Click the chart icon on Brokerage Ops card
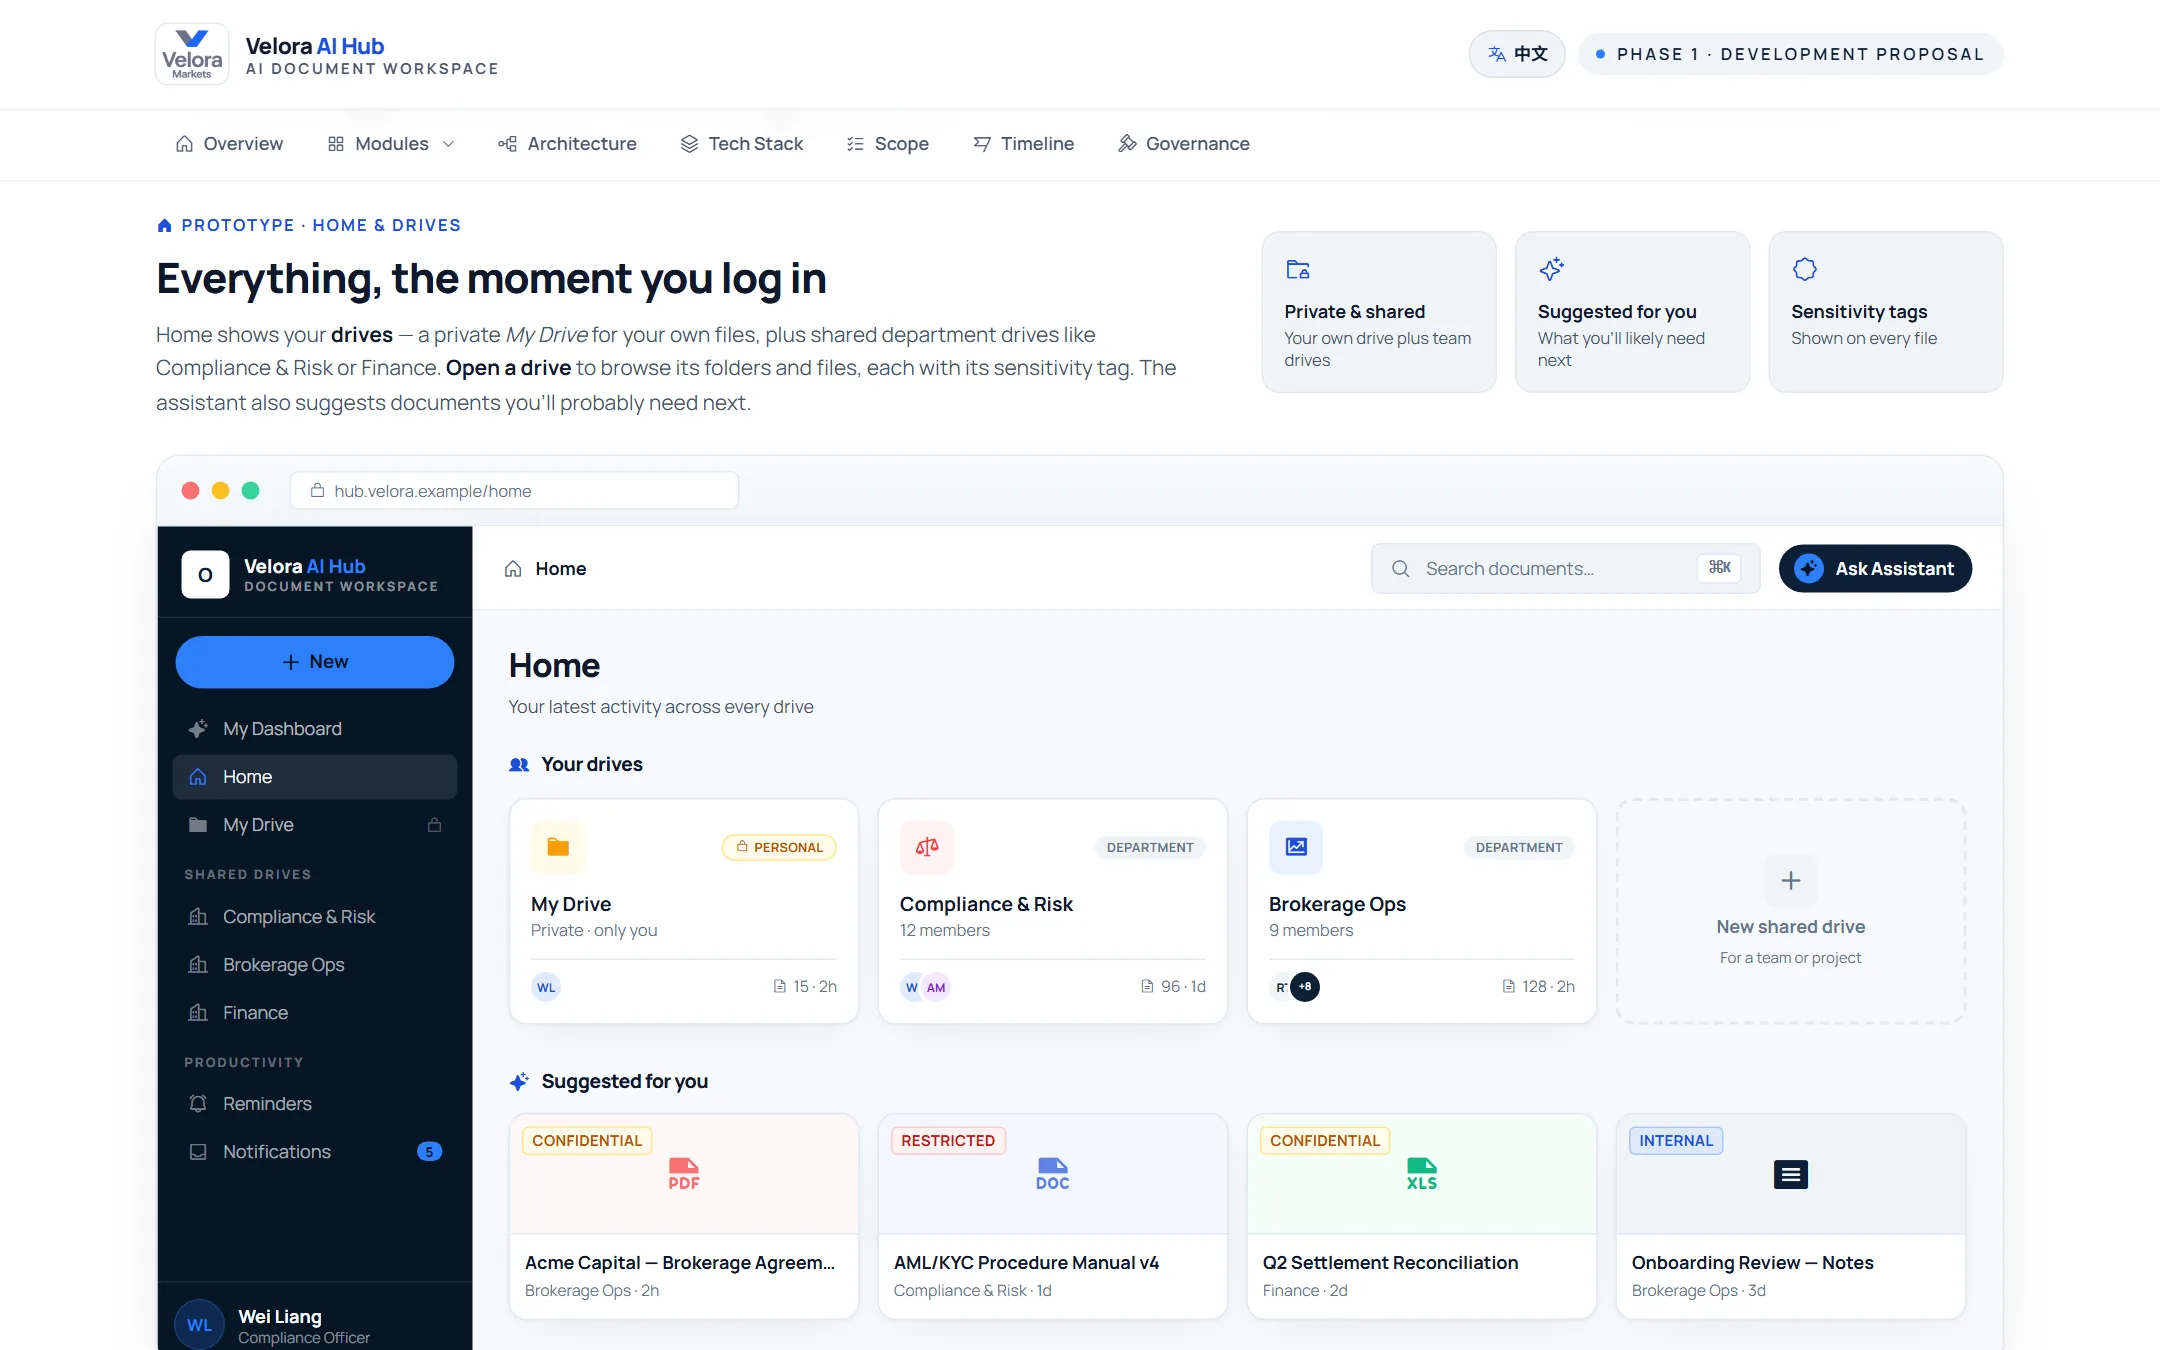Screen dimensions: 2160x1350 tap(1296, 847)
